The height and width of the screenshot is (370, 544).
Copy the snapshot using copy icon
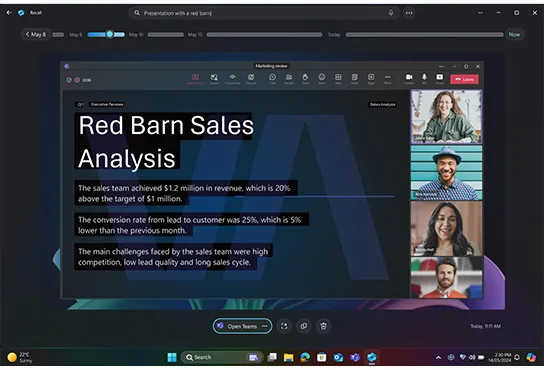tap(304, 326)
